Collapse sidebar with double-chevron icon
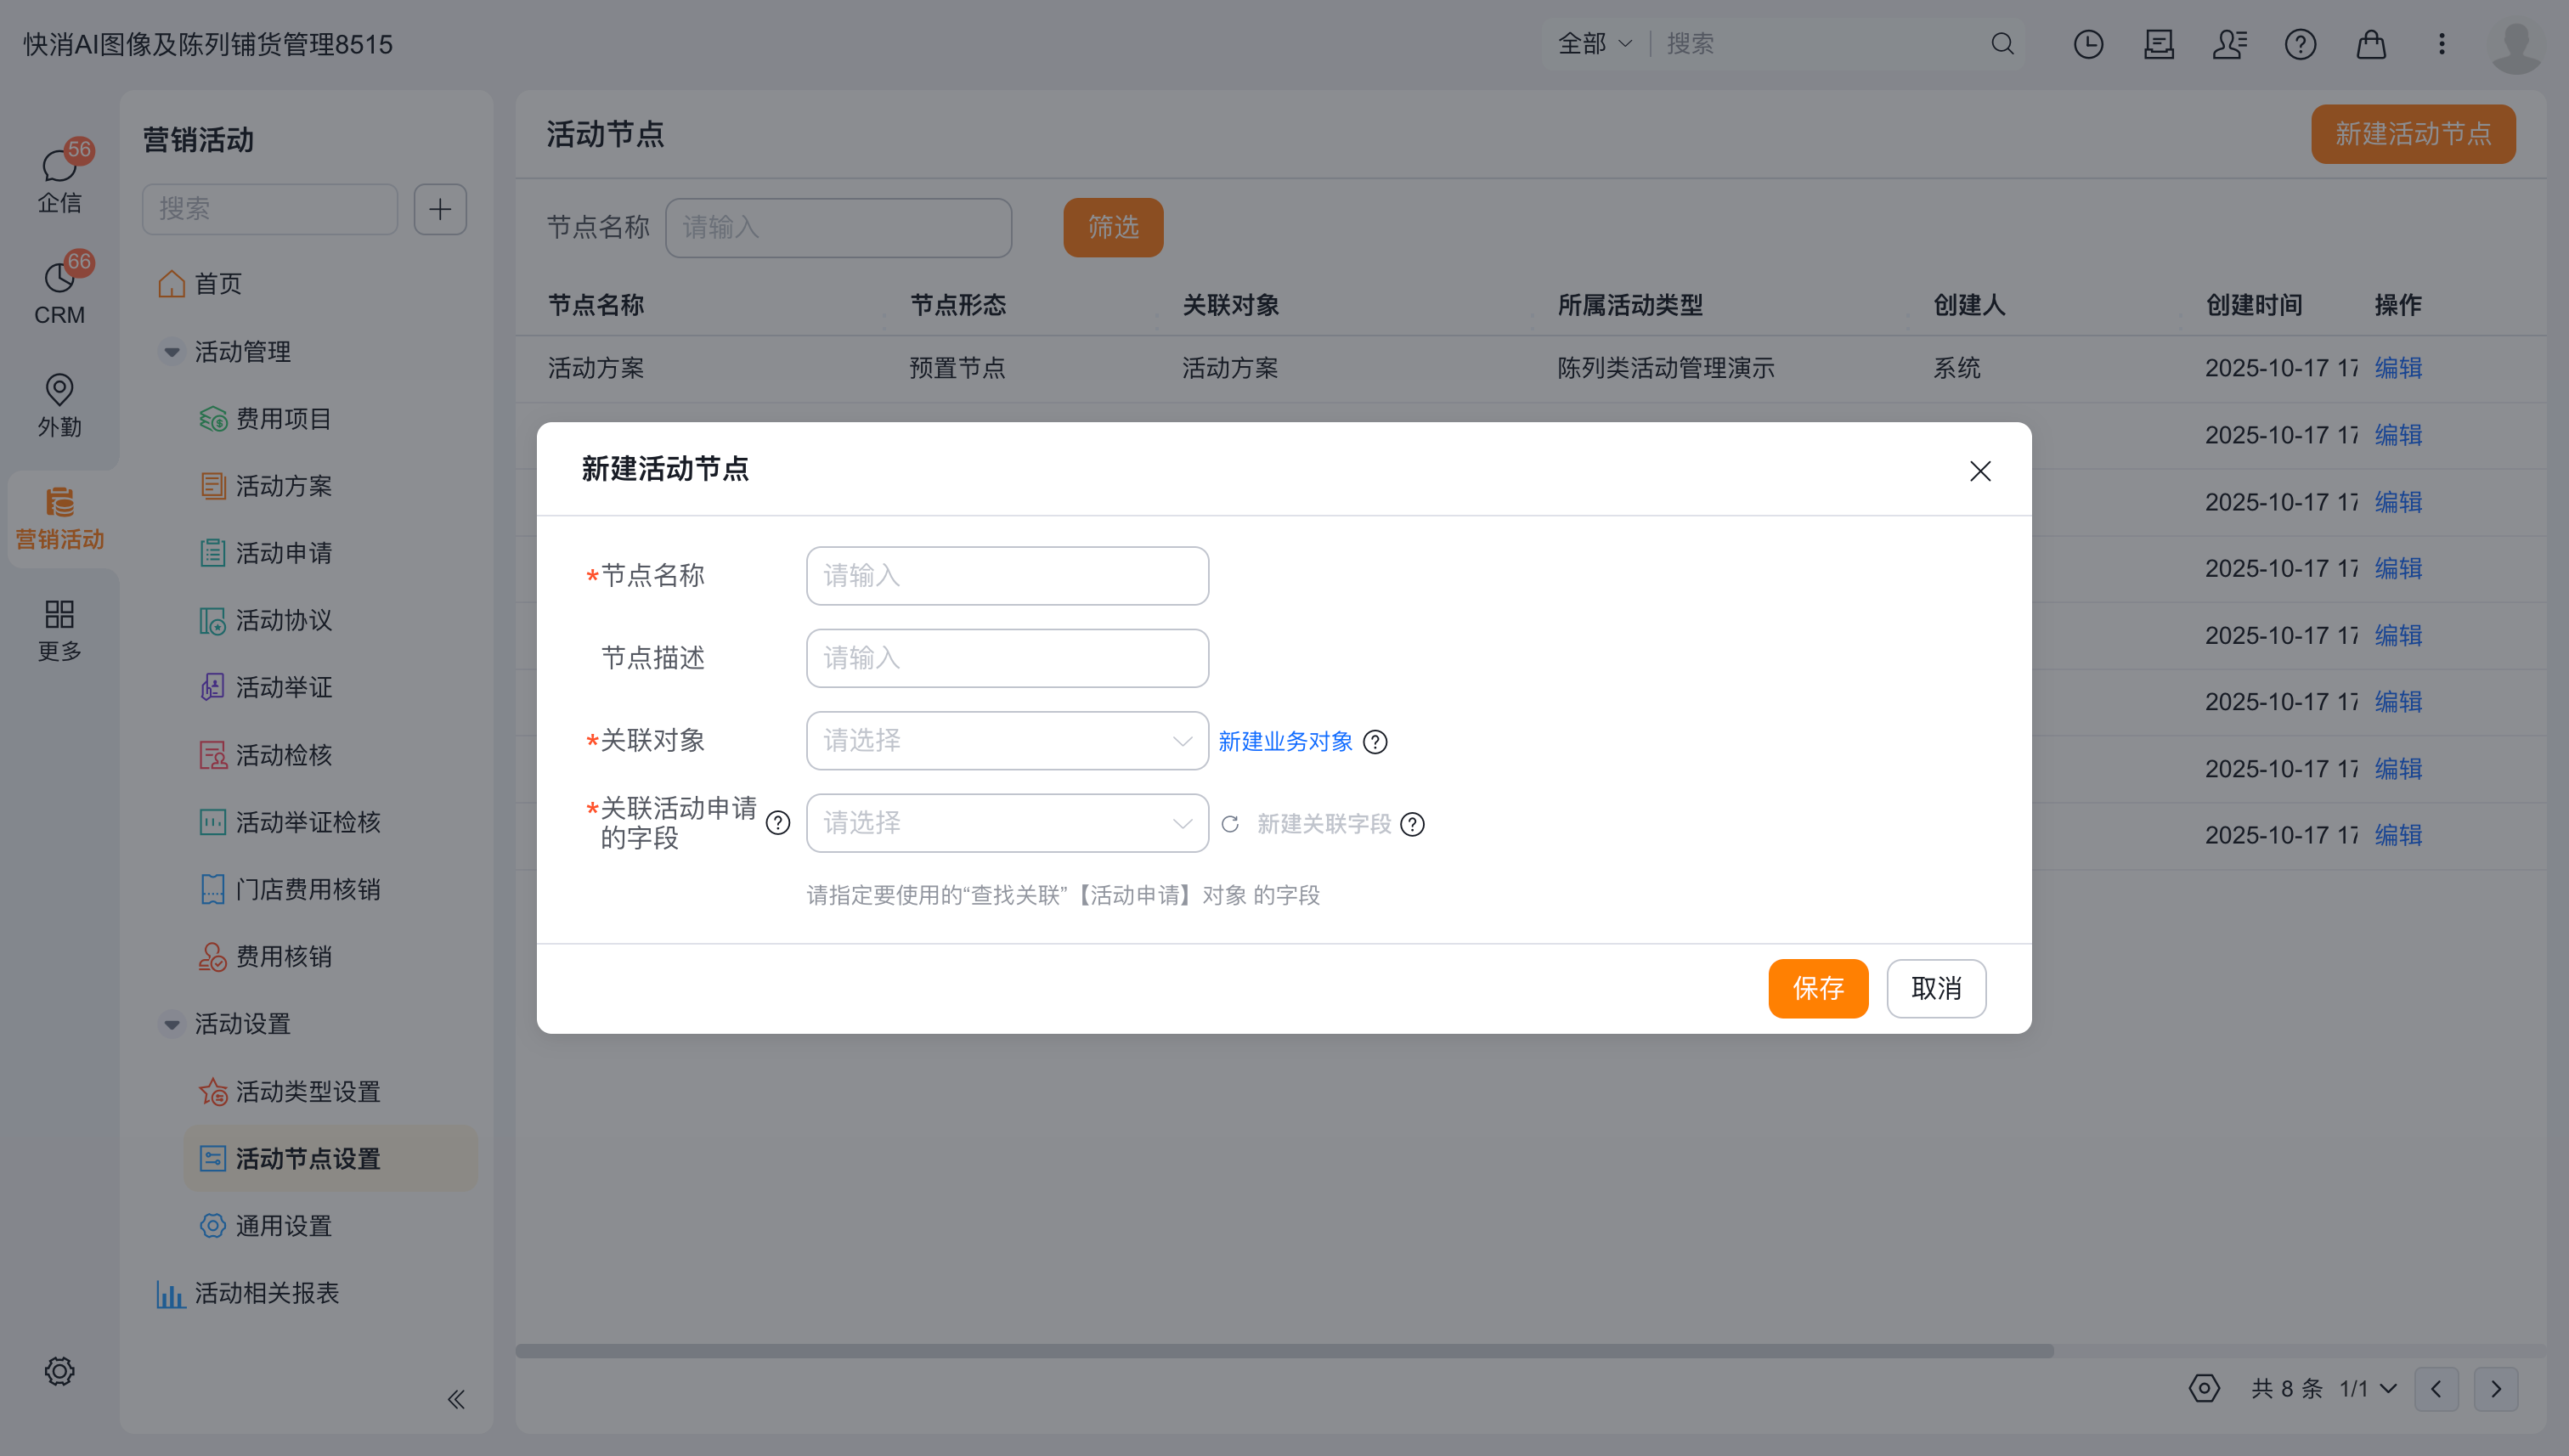The image size is (2569, 1456). click(x=456, y=1399)
